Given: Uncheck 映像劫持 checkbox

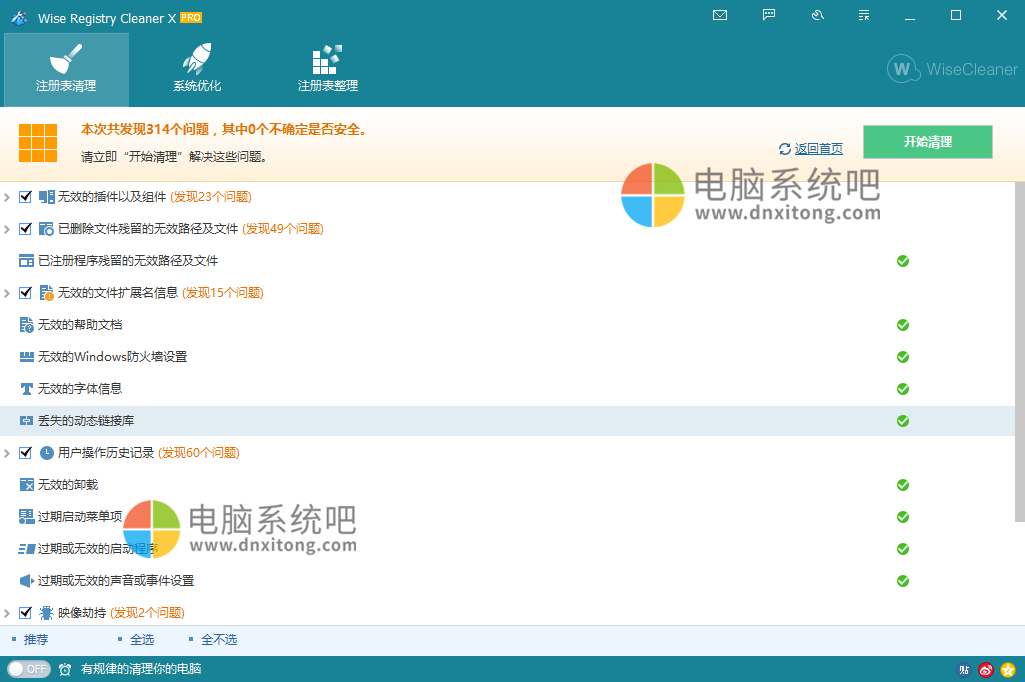Looking at the screenshot, I should click(25, 613).
